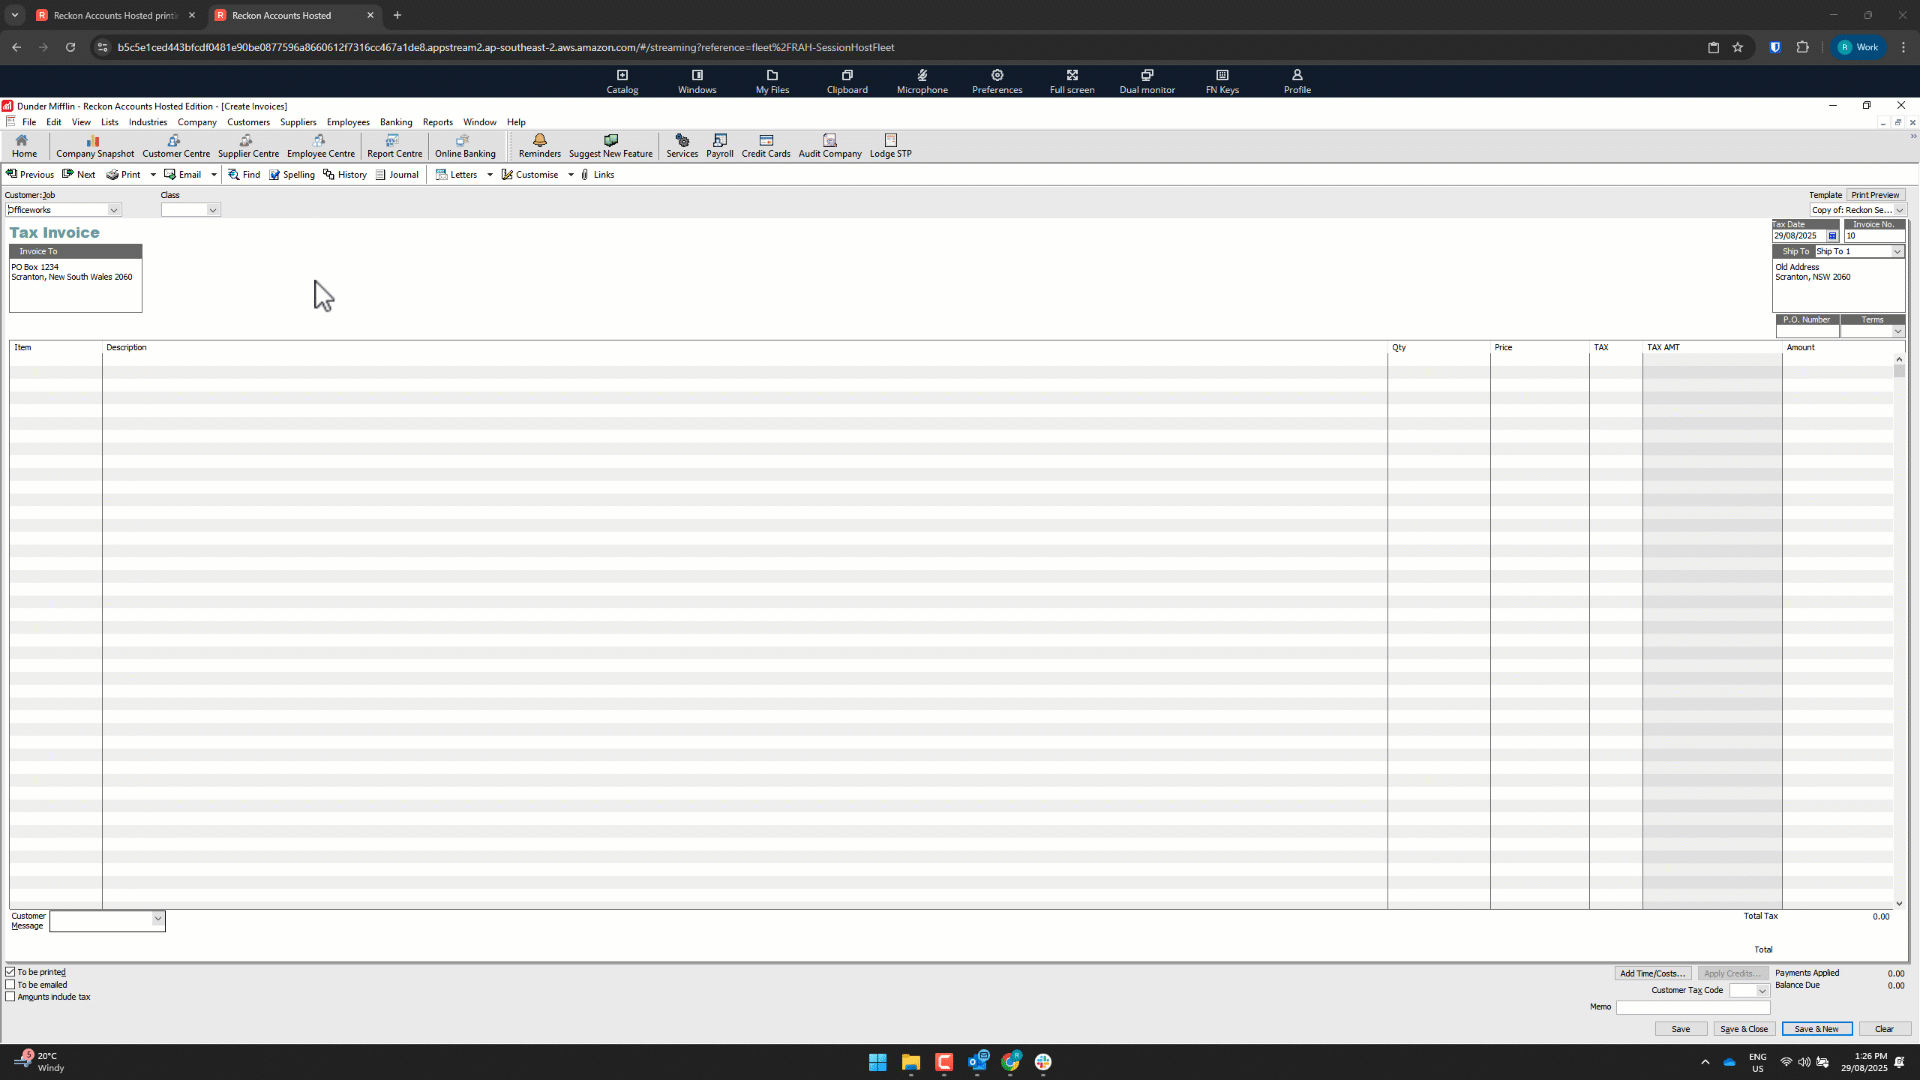The height and width of the screenshot is (1080, 1920).
Task: Launch Online Banking from the toolbar
Action: (465, 146)
